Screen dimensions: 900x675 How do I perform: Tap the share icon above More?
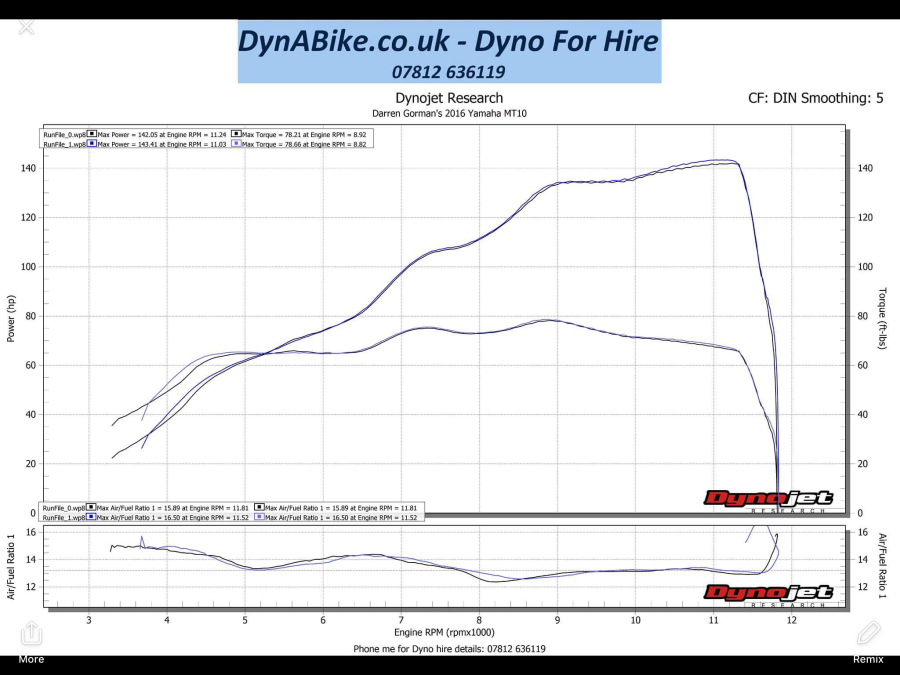pos(32,633)
